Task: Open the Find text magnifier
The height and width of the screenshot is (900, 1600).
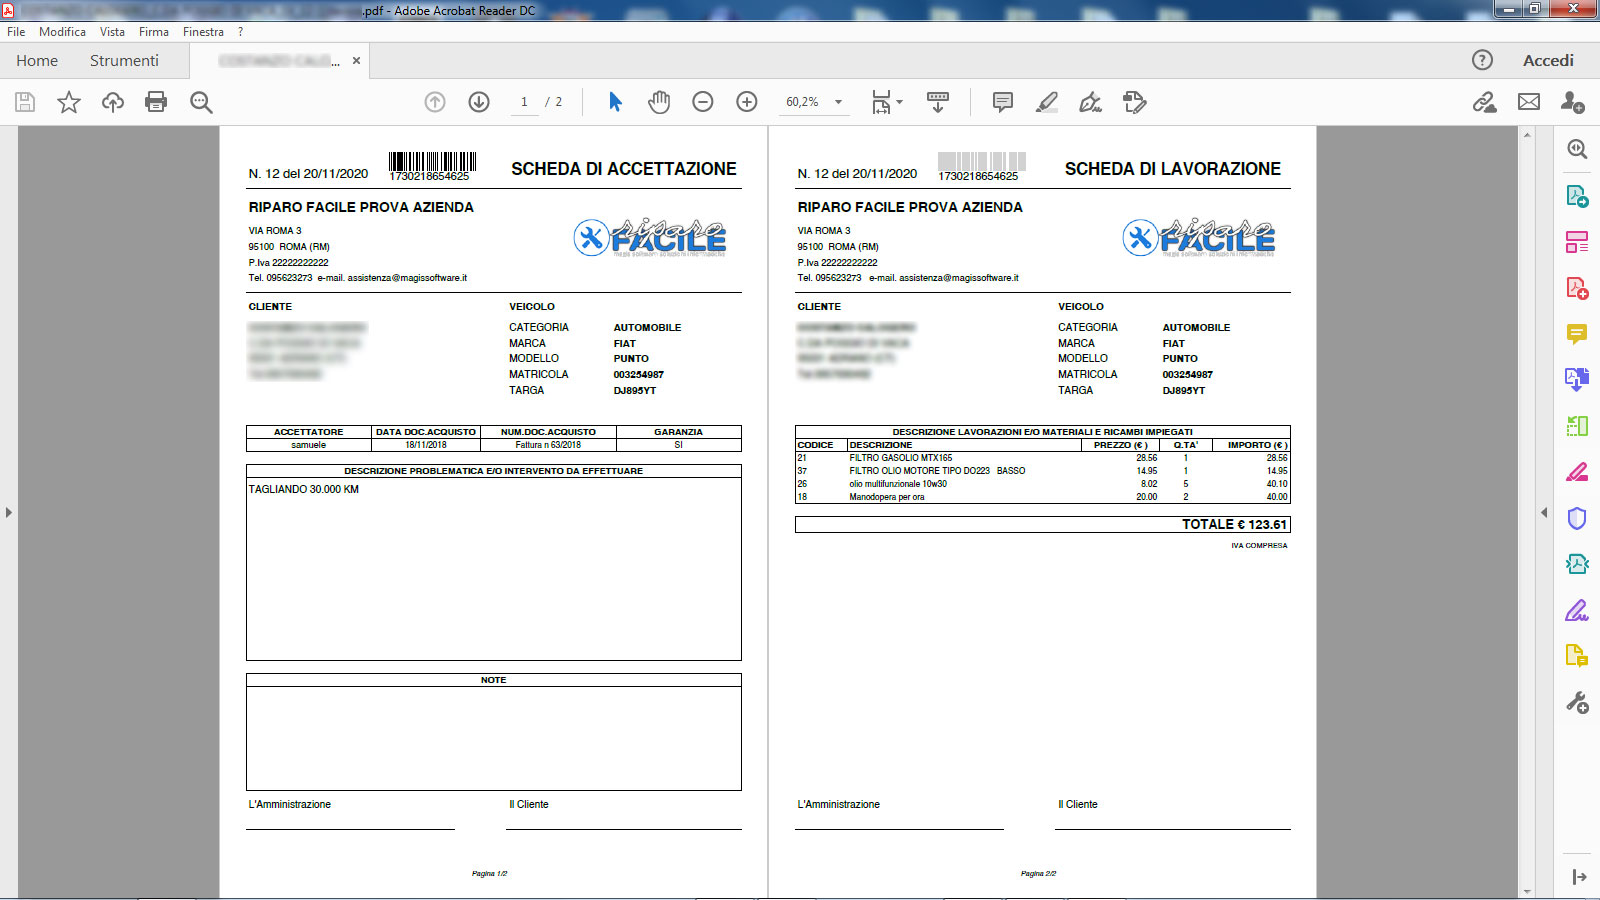Action: click(x=201, y=102)
